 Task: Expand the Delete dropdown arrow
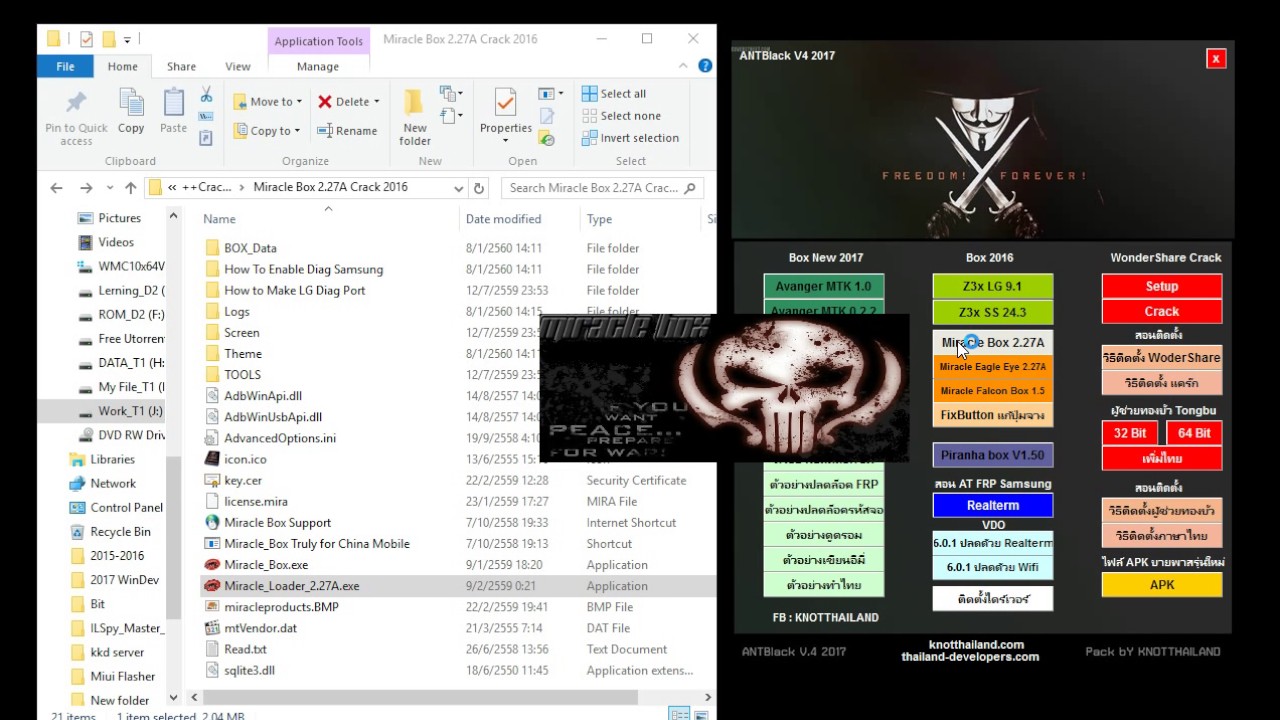click(376, 102)
